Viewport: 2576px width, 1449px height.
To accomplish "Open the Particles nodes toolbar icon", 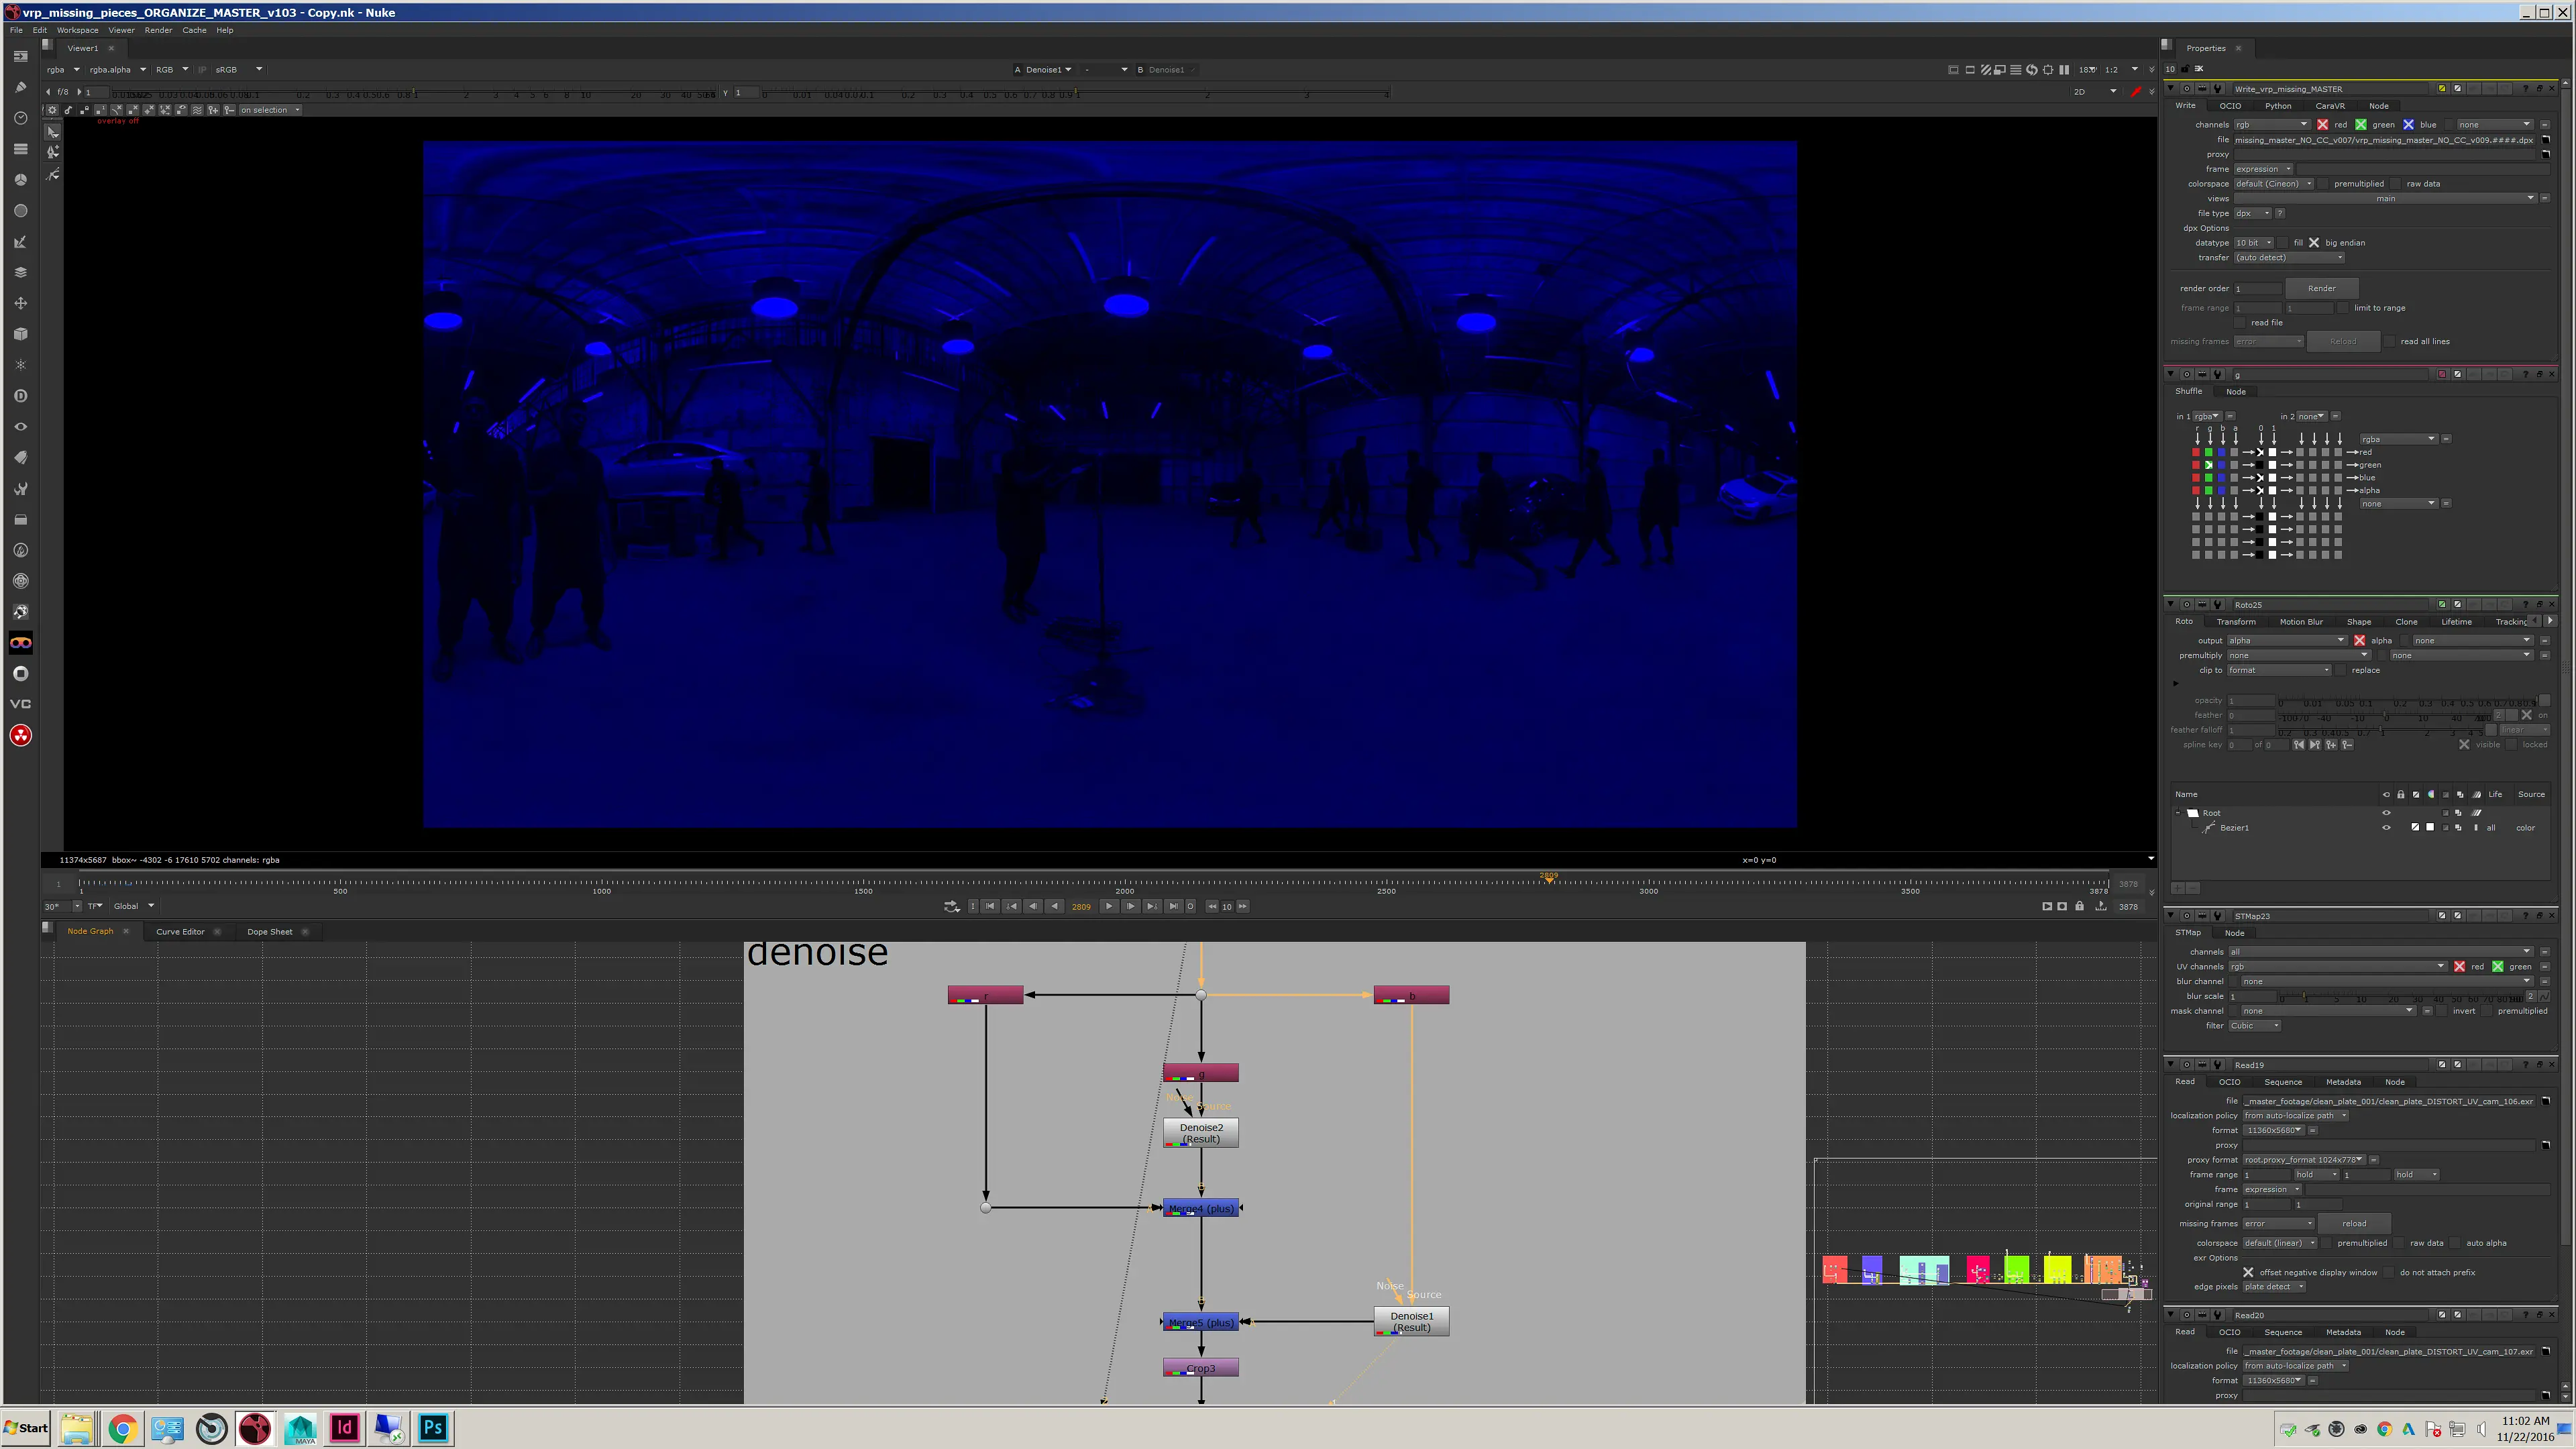I will click(x=20, y=365).
